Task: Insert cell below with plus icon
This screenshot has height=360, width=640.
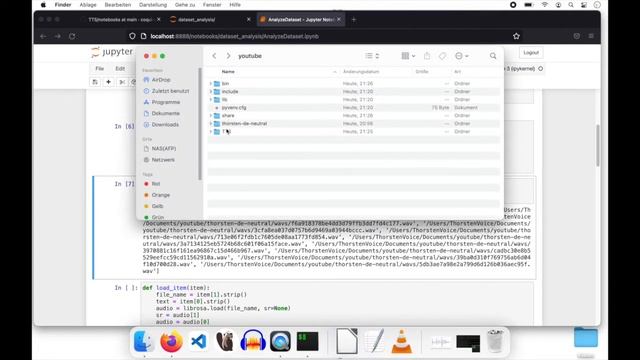Action: click(109, 82)
